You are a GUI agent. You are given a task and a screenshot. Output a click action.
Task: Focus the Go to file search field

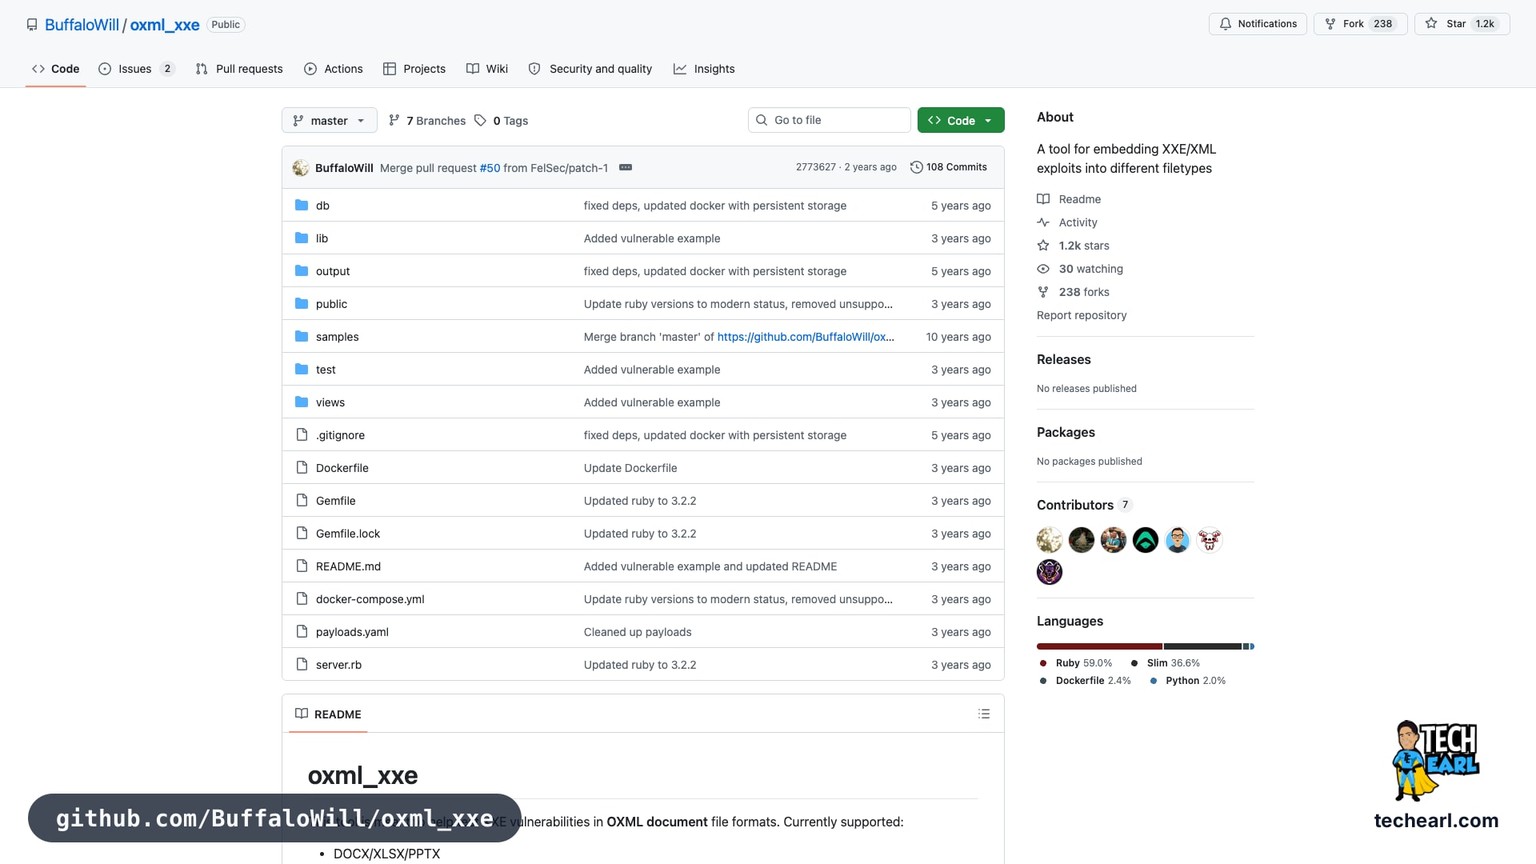pos(829,120)
